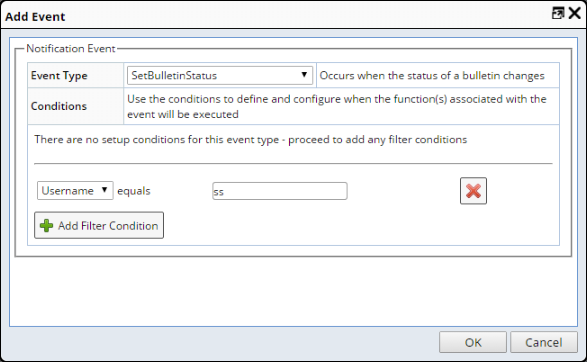The width and height of the screenshot is (587, 362).
Task: Click the equals operator text
Action: [x=134, y=191]
